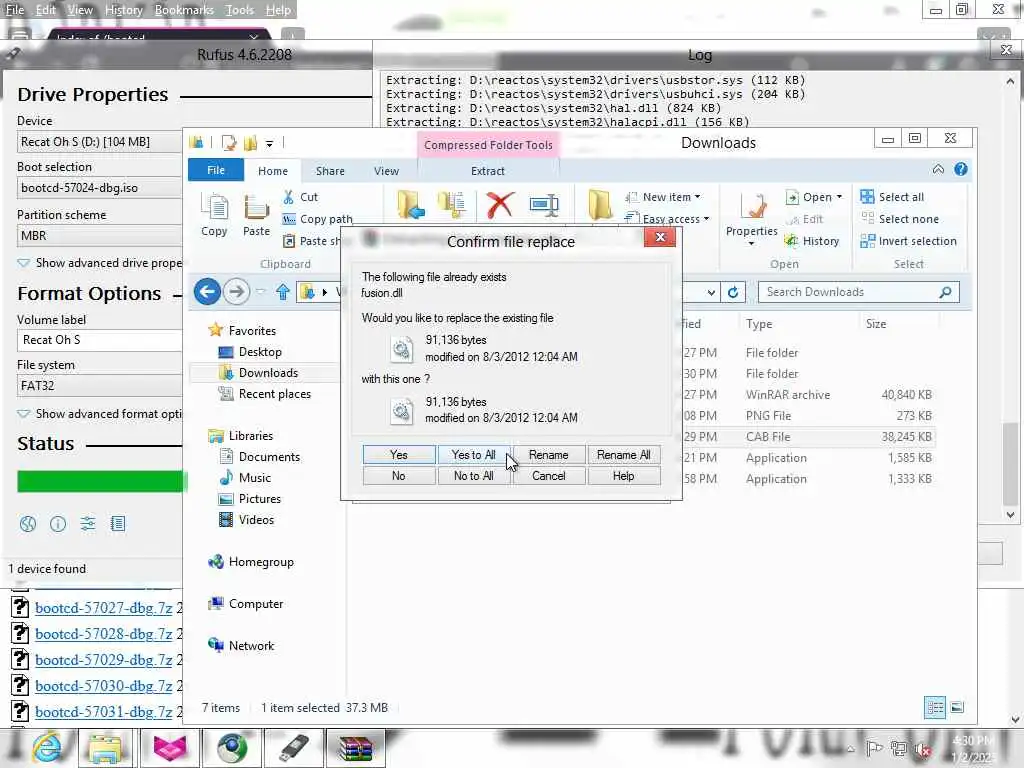Open WinRAR from the taskbar
1024x768 pixels.
(x=356, y=748)
